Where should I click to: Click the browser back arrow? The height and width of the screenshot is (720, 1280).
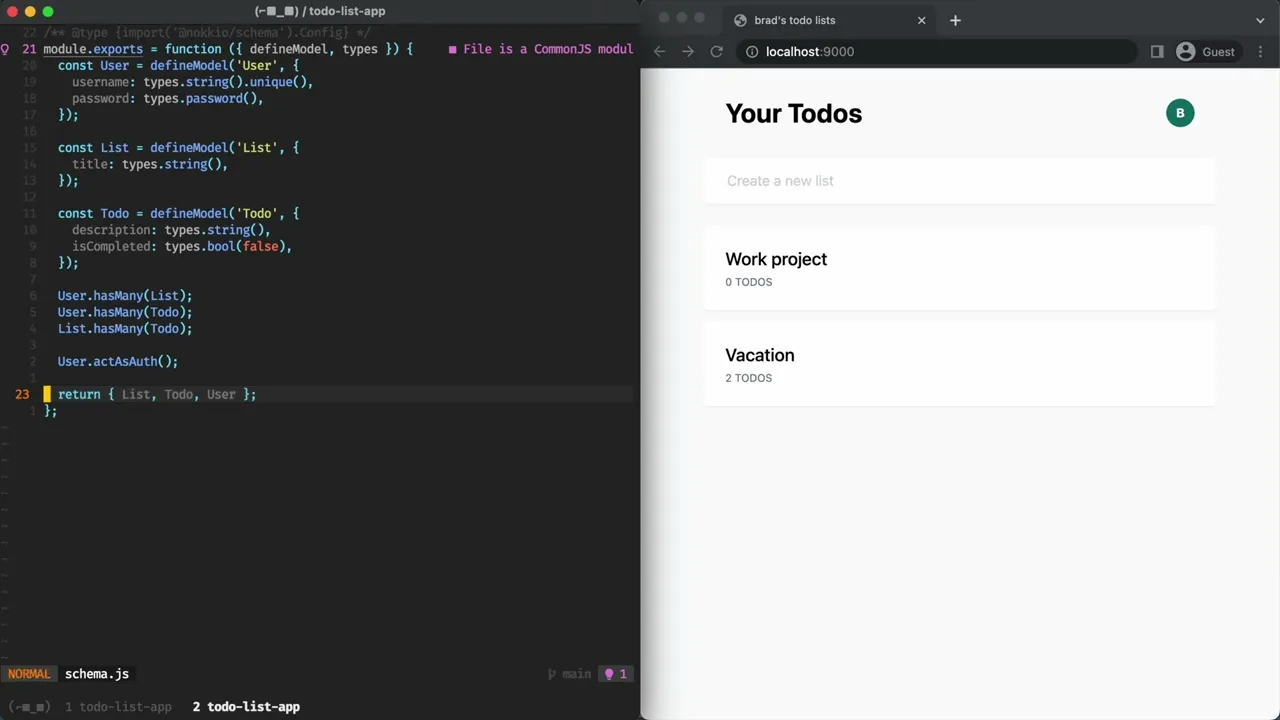click(659, 52)
